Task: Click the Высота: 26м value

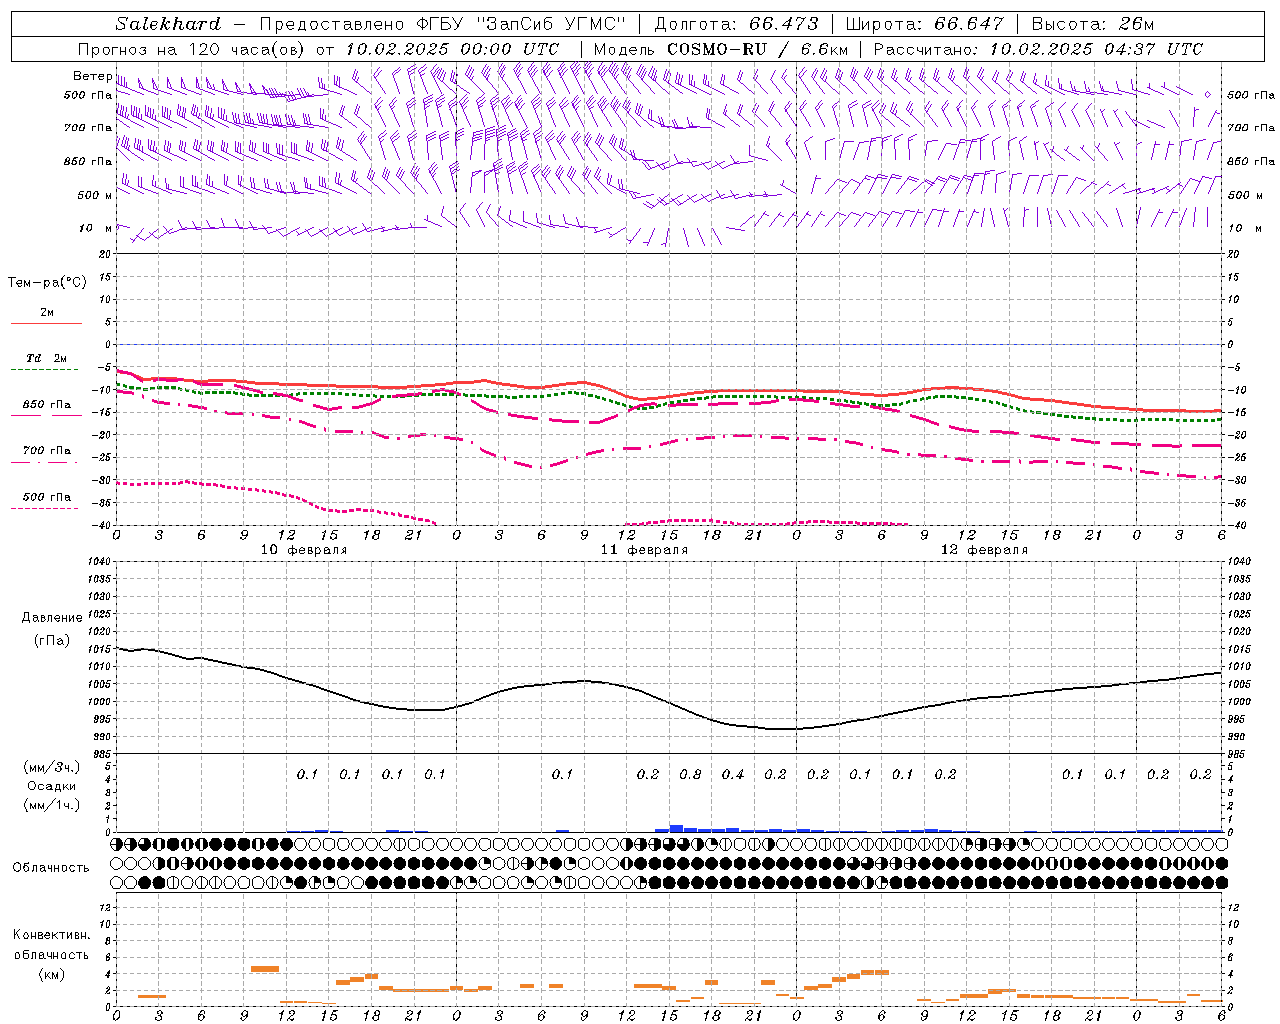Action: tap(1093, 24)
